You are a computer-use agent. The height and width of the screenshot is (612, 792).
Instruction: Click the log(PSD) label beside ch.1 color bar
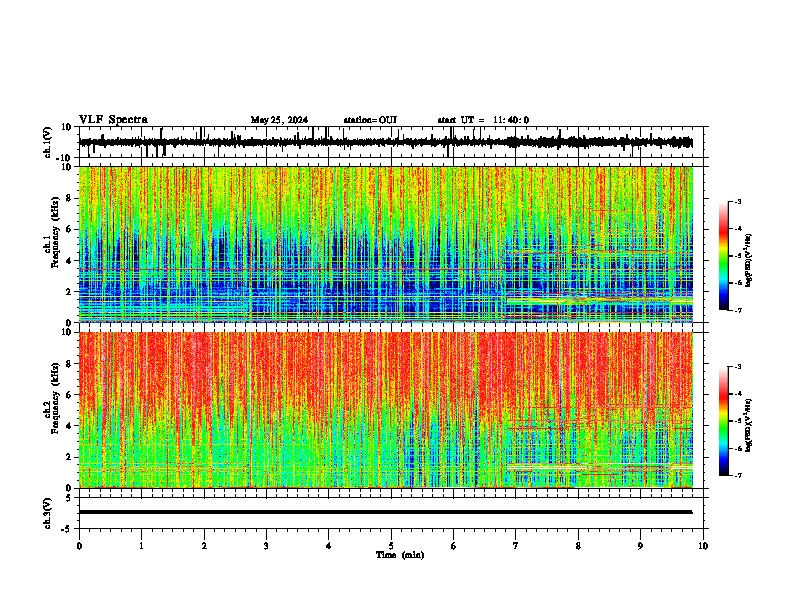(749, 261)
